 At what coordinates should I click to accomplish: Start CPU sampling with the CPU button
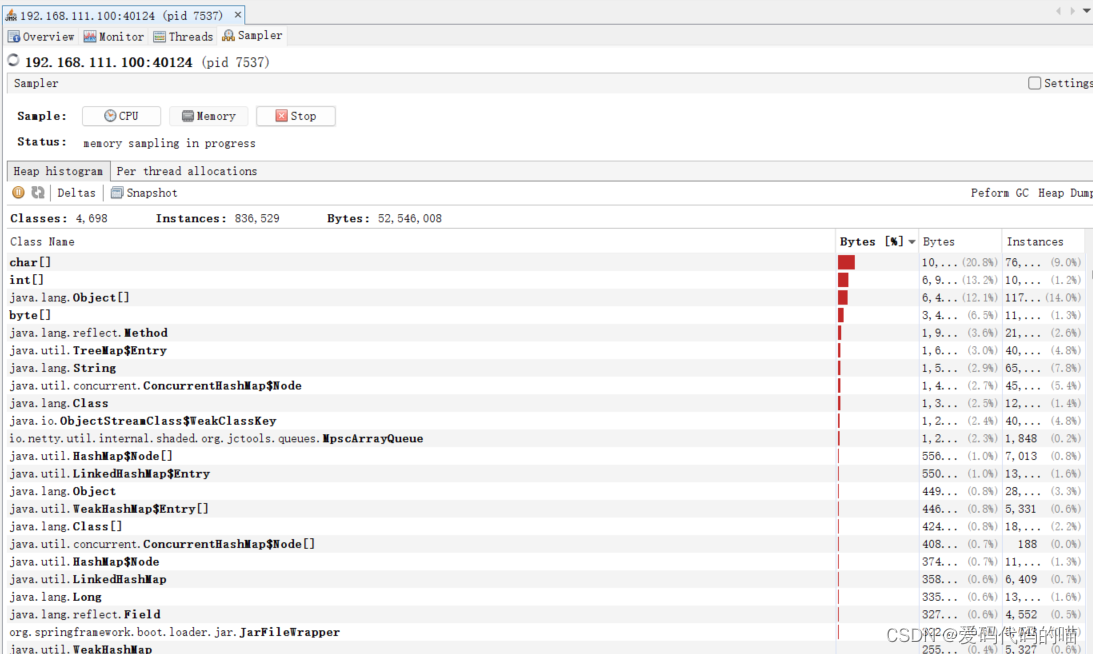(x=121, y=115)
